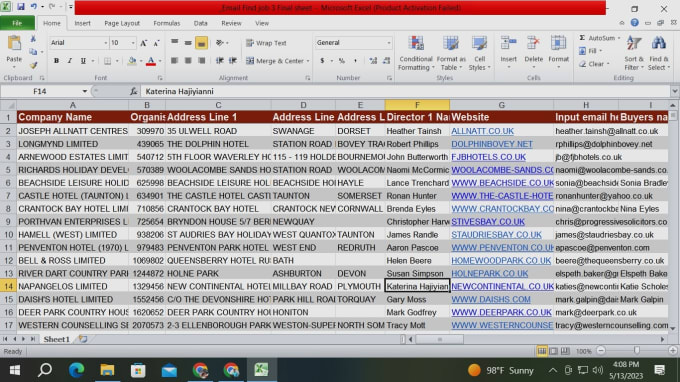Image resolution: width=680 pixels, height=382 pixels.
Task: Toggle bold formatting
Action: tap(56, 61)
